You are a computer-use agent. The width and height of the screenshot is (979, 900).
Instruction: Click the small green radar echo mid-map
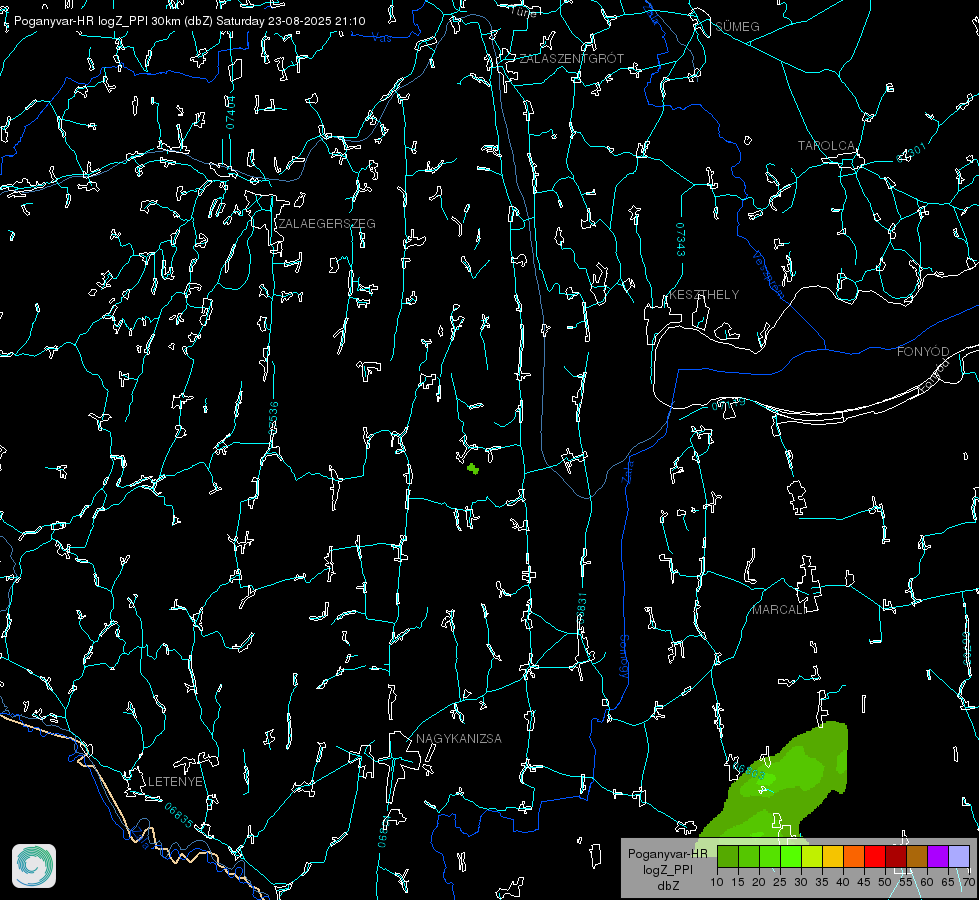473,468
